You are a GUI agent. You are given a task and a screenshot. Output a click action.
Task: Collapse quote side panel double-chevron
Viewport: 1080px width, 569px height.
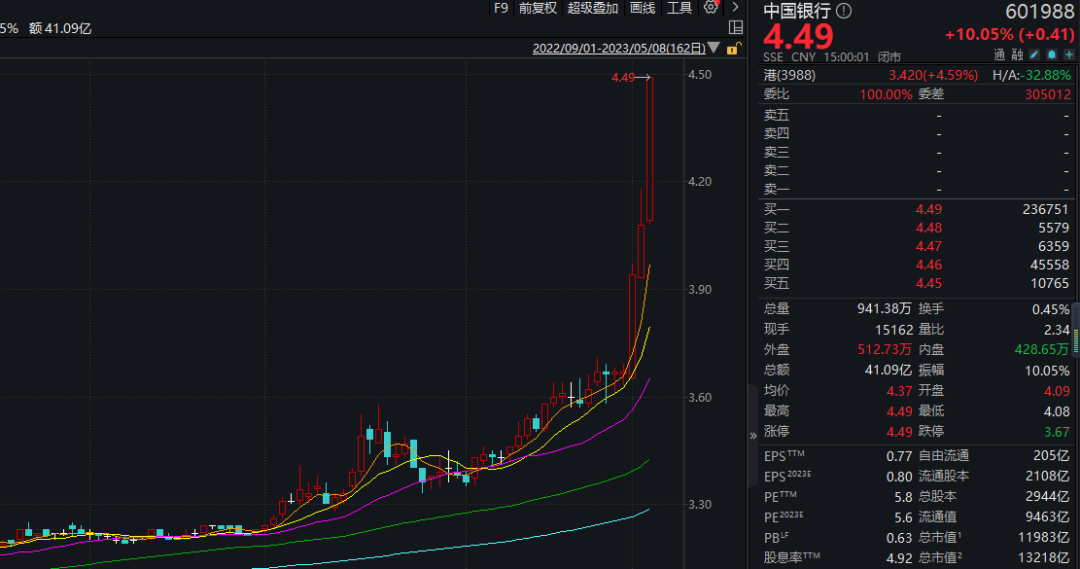[x=753, y=435]
